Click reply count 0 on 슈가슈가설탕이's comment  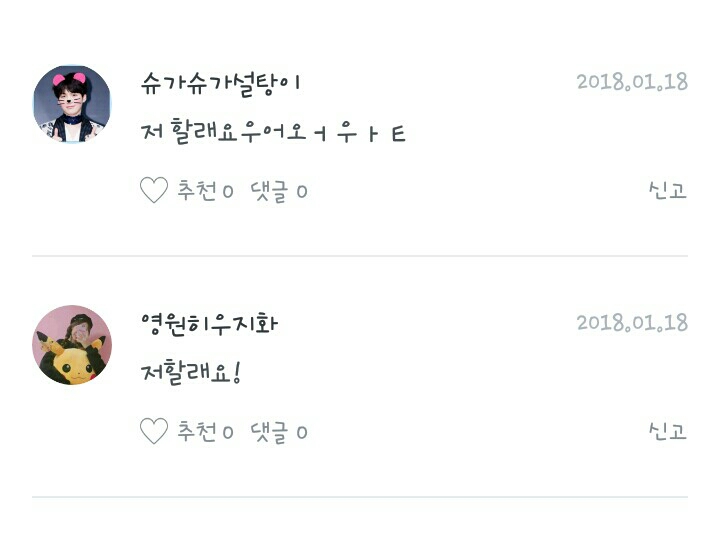302,191
